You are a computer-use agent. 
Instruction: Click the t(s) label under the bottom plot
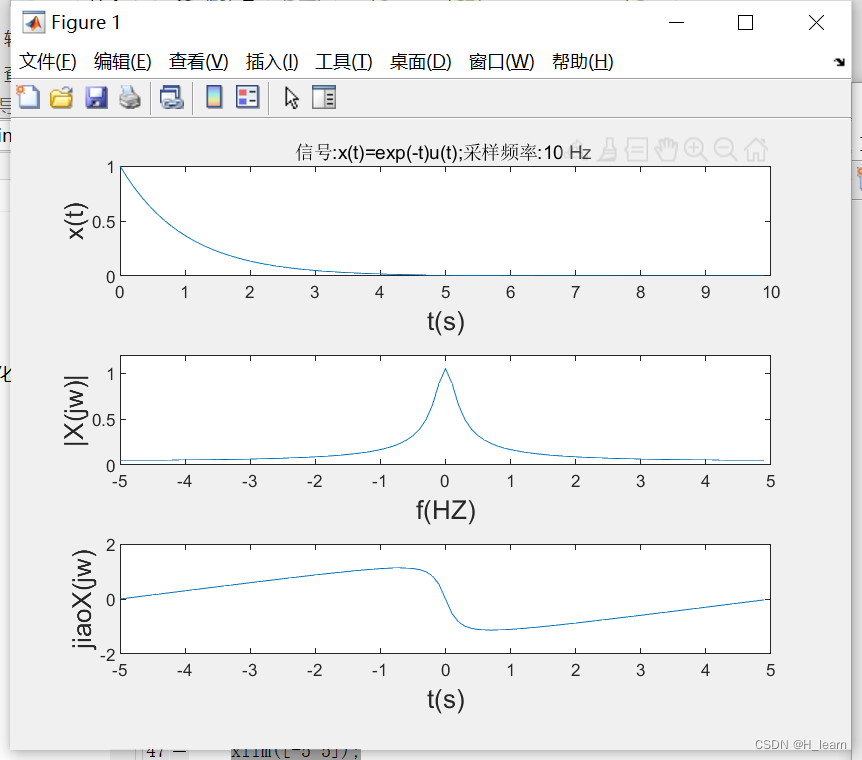coord(446,700)
